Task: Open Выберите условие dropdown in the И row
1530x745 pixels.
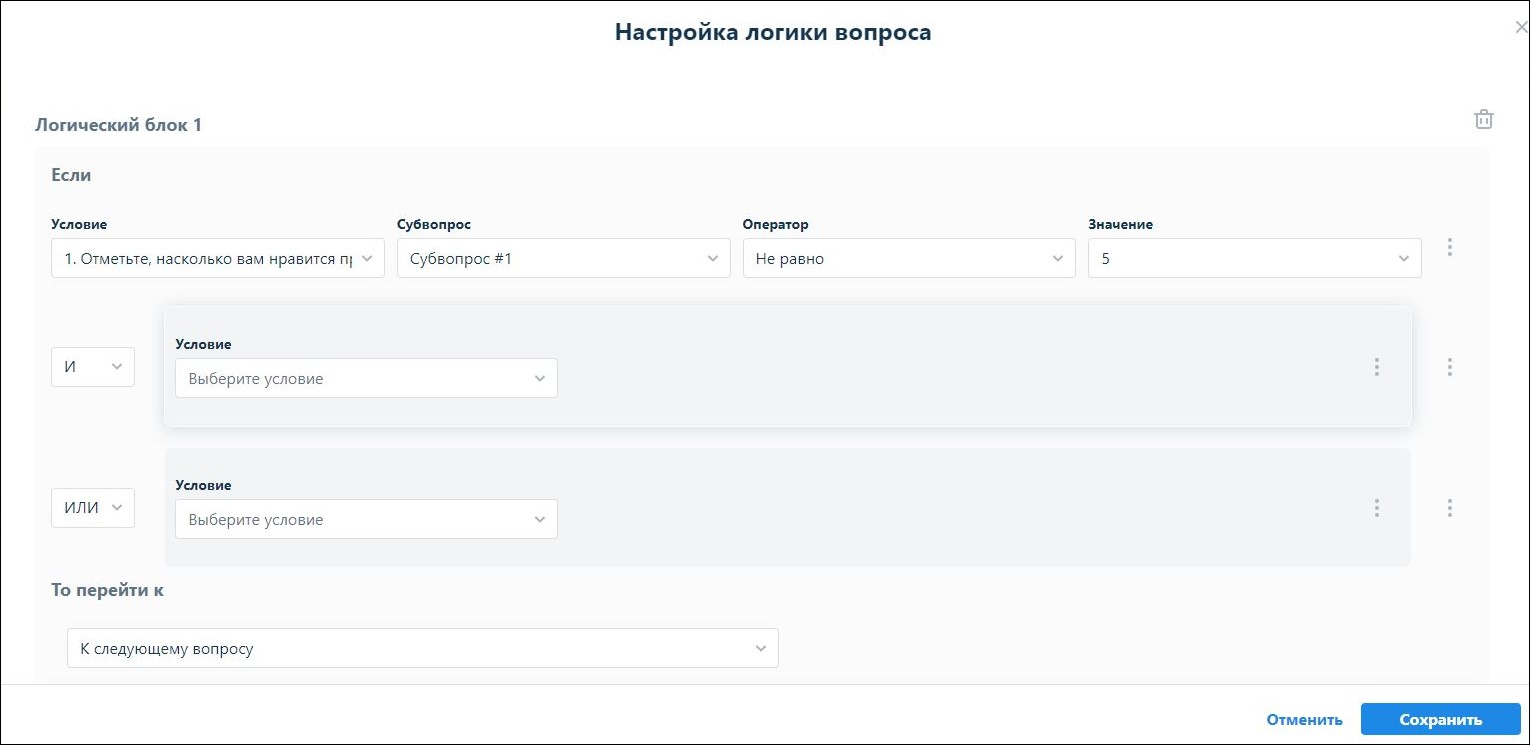Action: pyautogui.click(x=366, y=379)
